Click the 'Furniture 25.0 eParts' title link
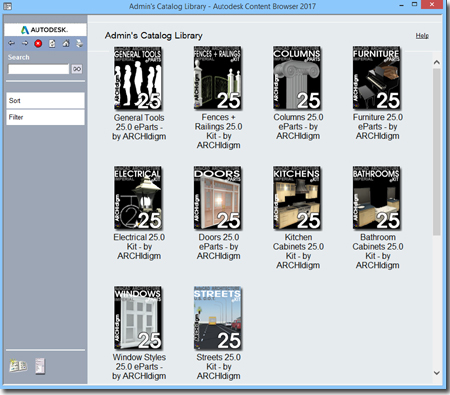The image size is (450, 395). pyautogui.click(x=378, y=126)
